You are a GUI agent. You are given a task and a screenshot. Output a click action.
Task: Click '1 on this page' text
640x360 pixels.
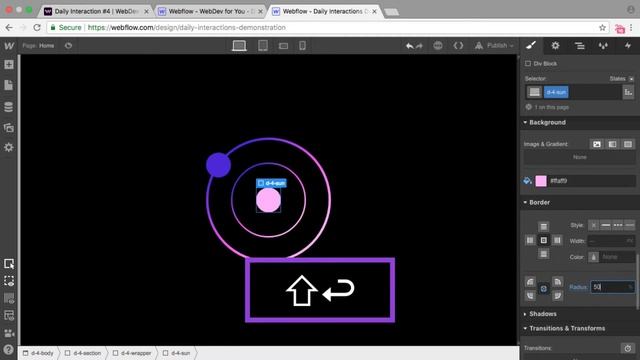[551, 107]
